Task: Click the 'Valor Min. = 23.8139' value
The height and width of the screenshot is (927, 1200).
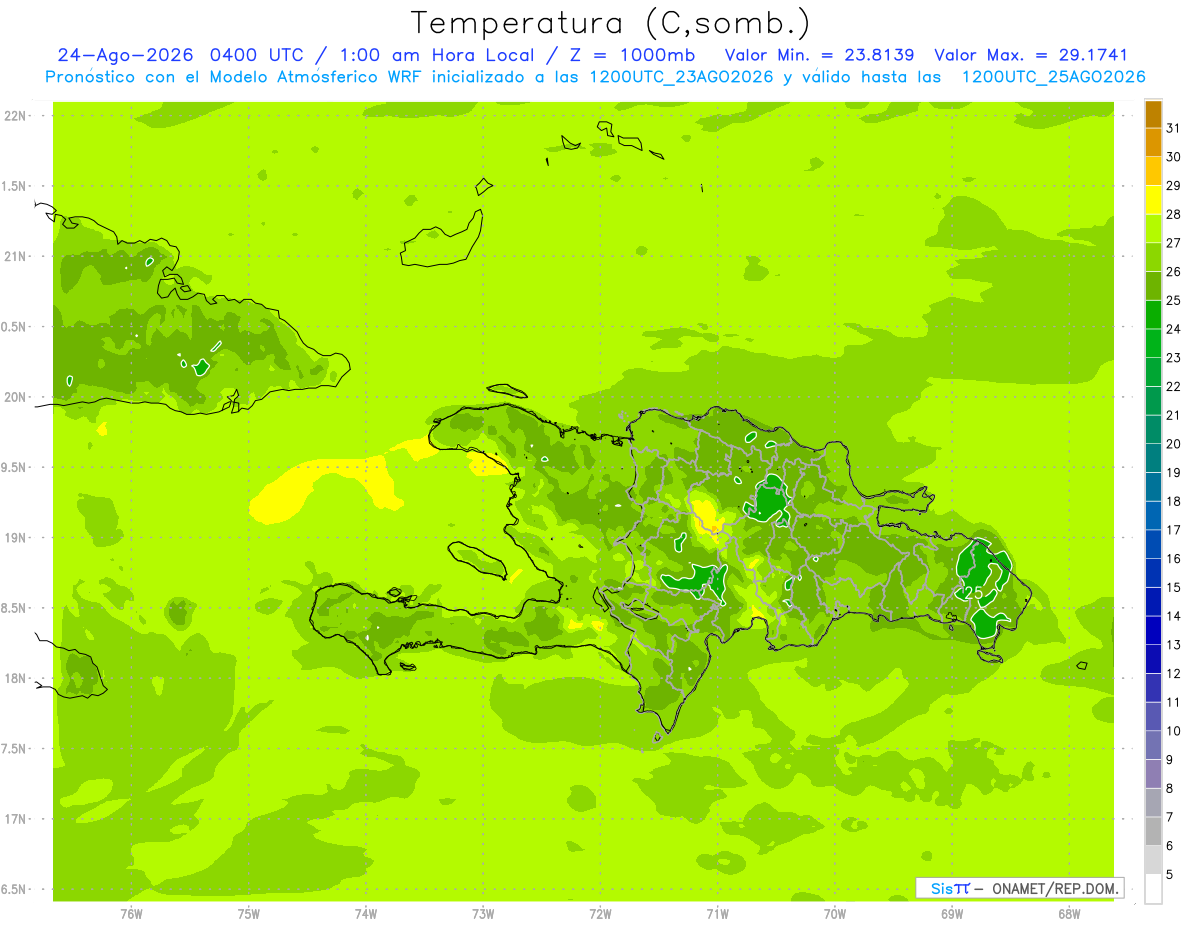Action: point(820,55)
